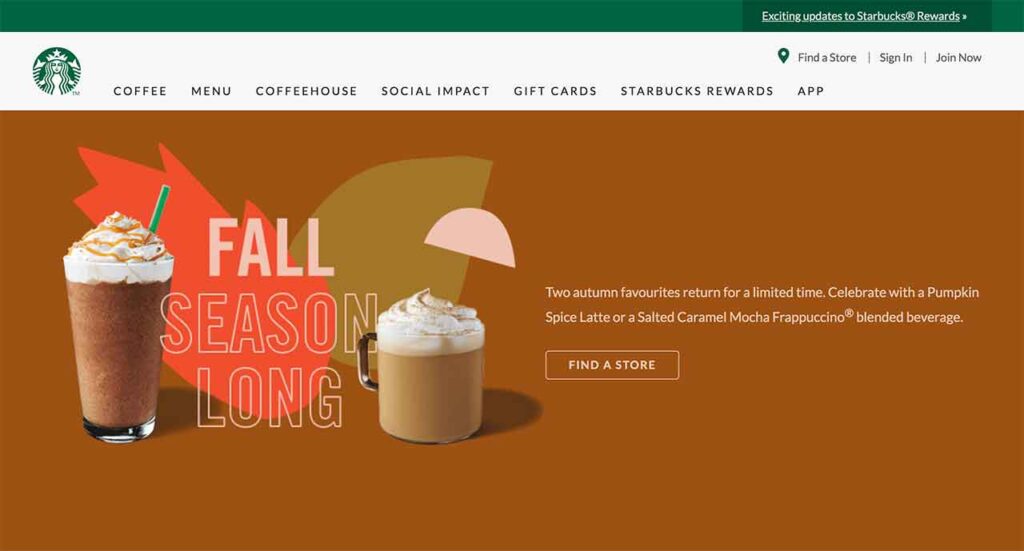1024x551 pixels.
Task: Click the pink half-circle leaf shape
Action: 472,237
